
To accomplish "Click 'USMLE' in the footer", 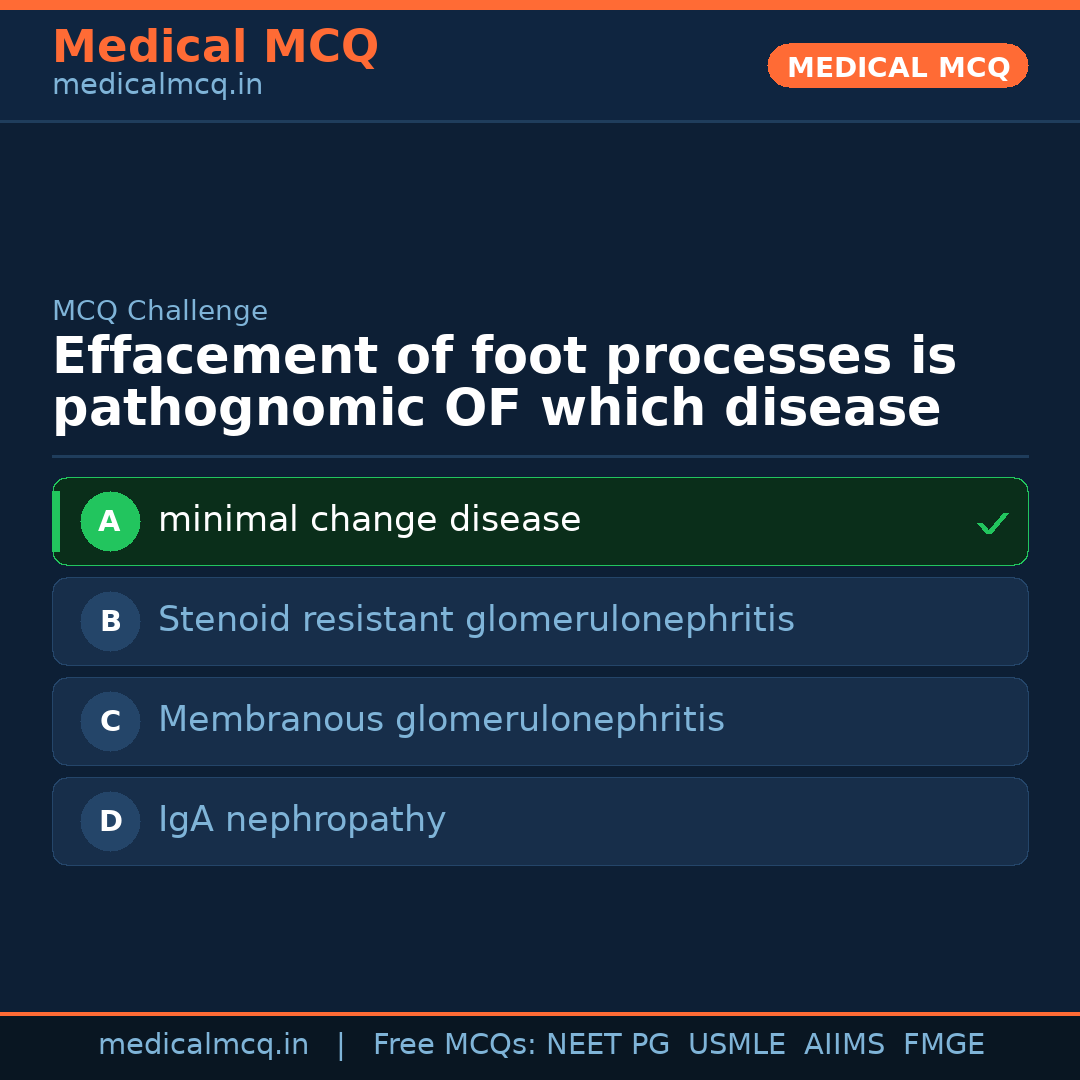I will coord(736,1045).
